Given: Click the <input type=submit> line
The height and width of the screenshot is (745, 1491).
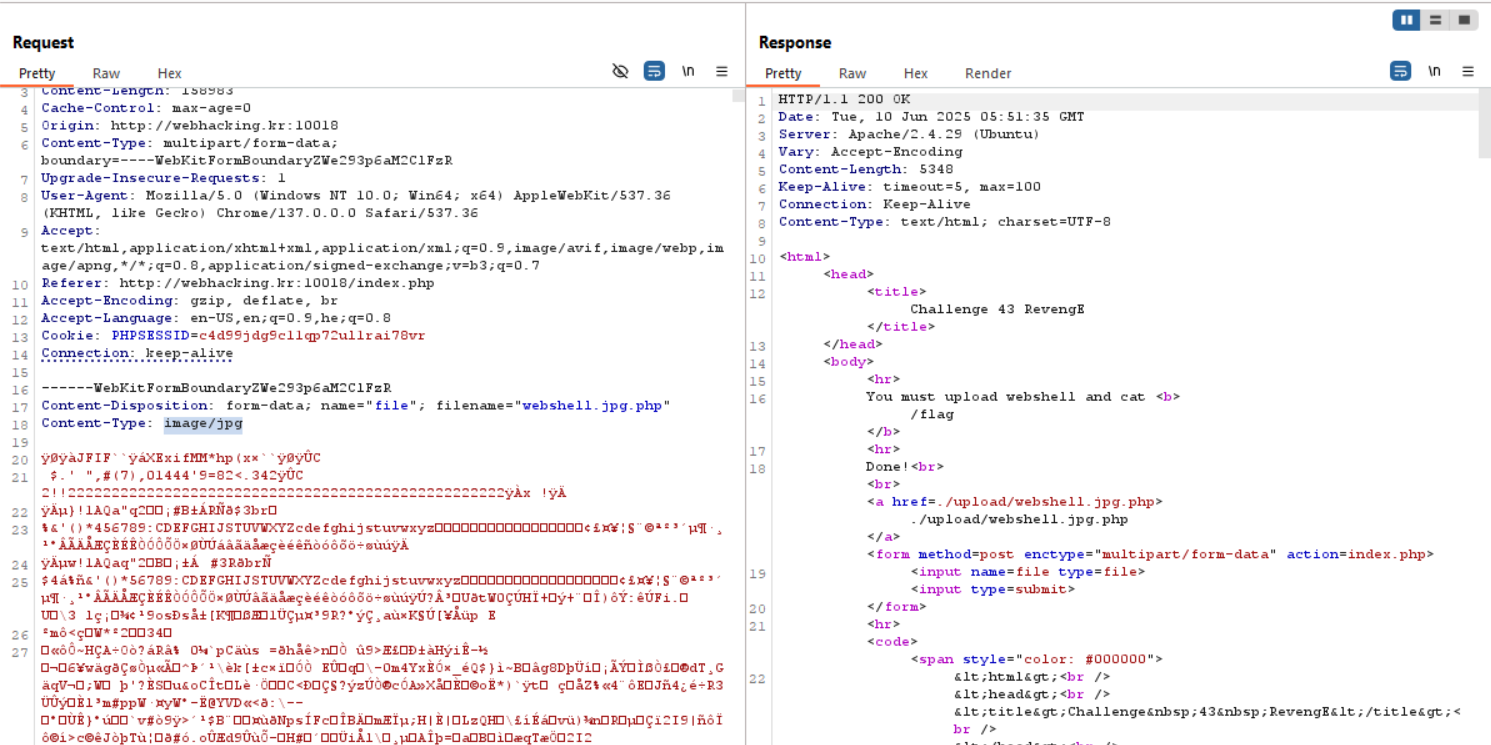Looking at the screenshot, I should point(992,589).
